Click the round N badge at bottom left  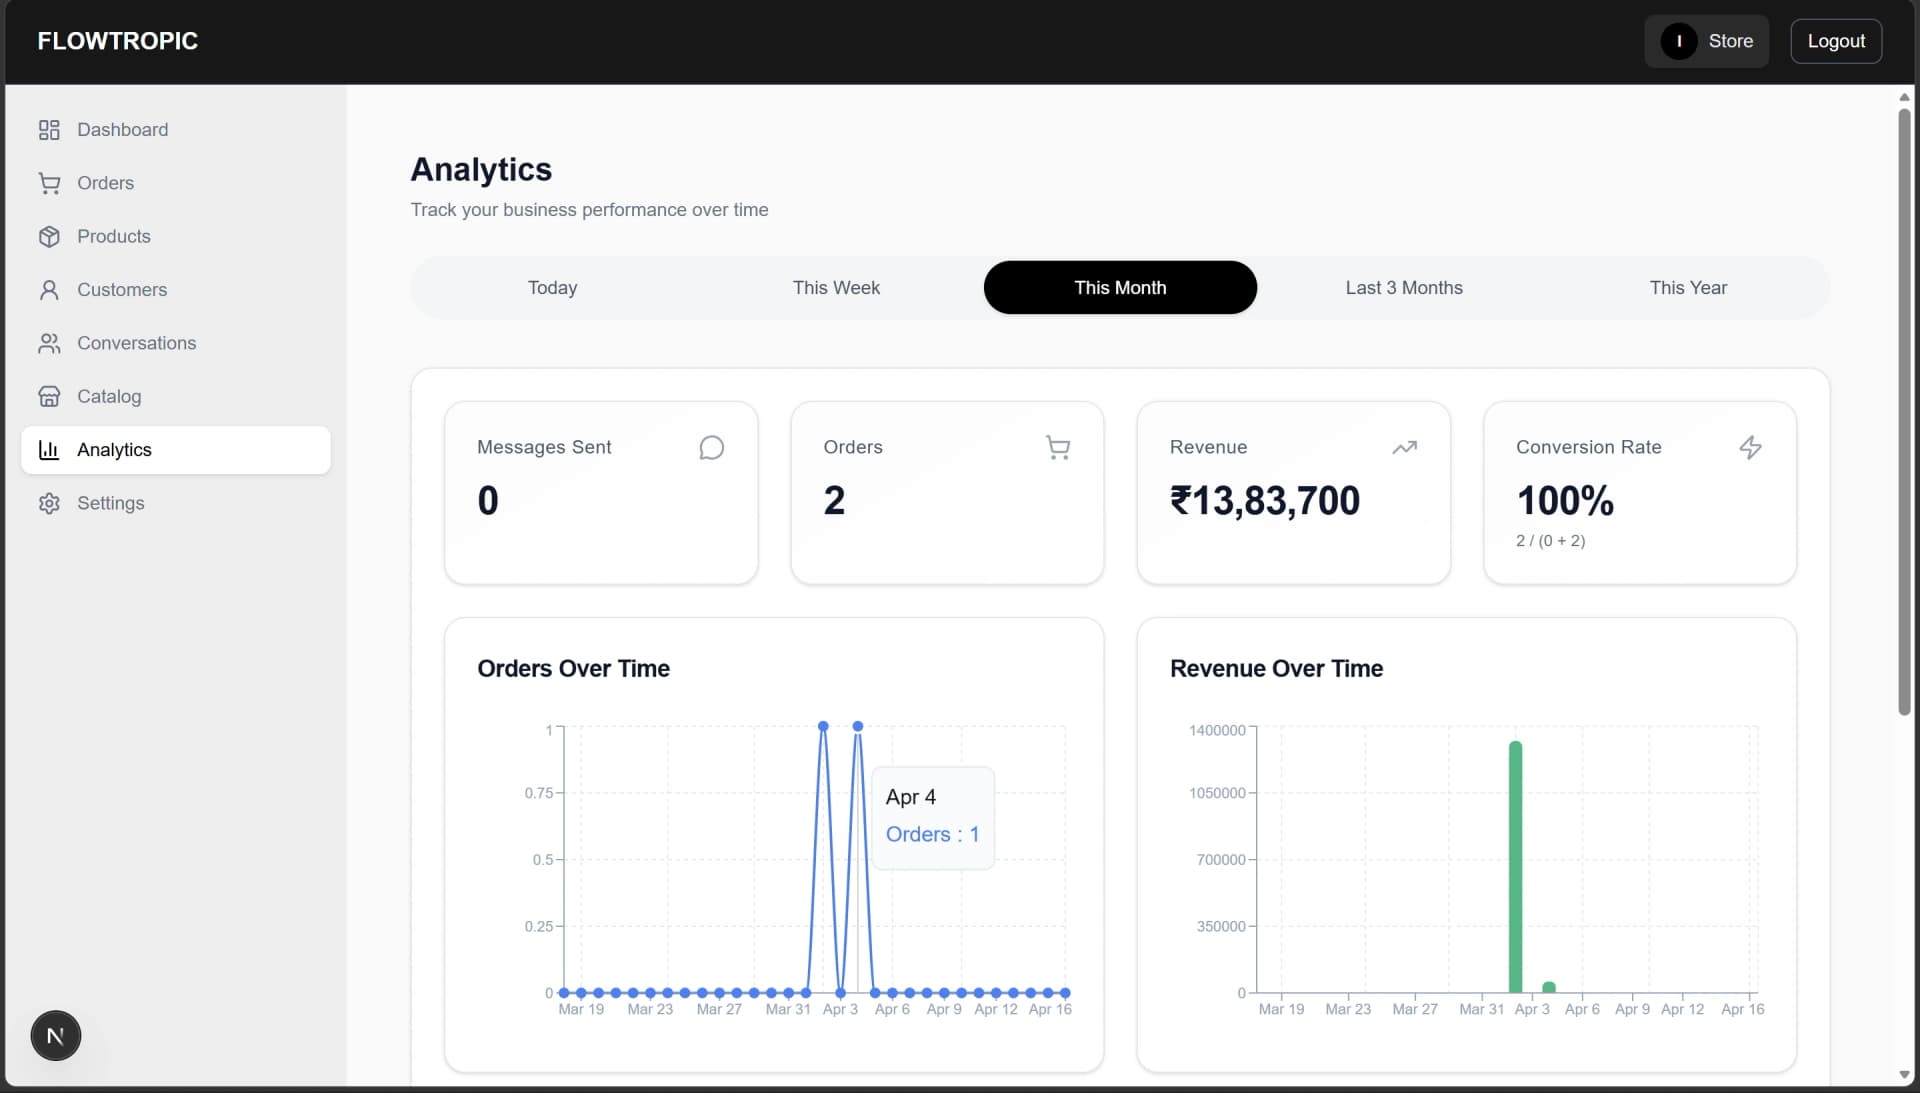click(56, 1036)
